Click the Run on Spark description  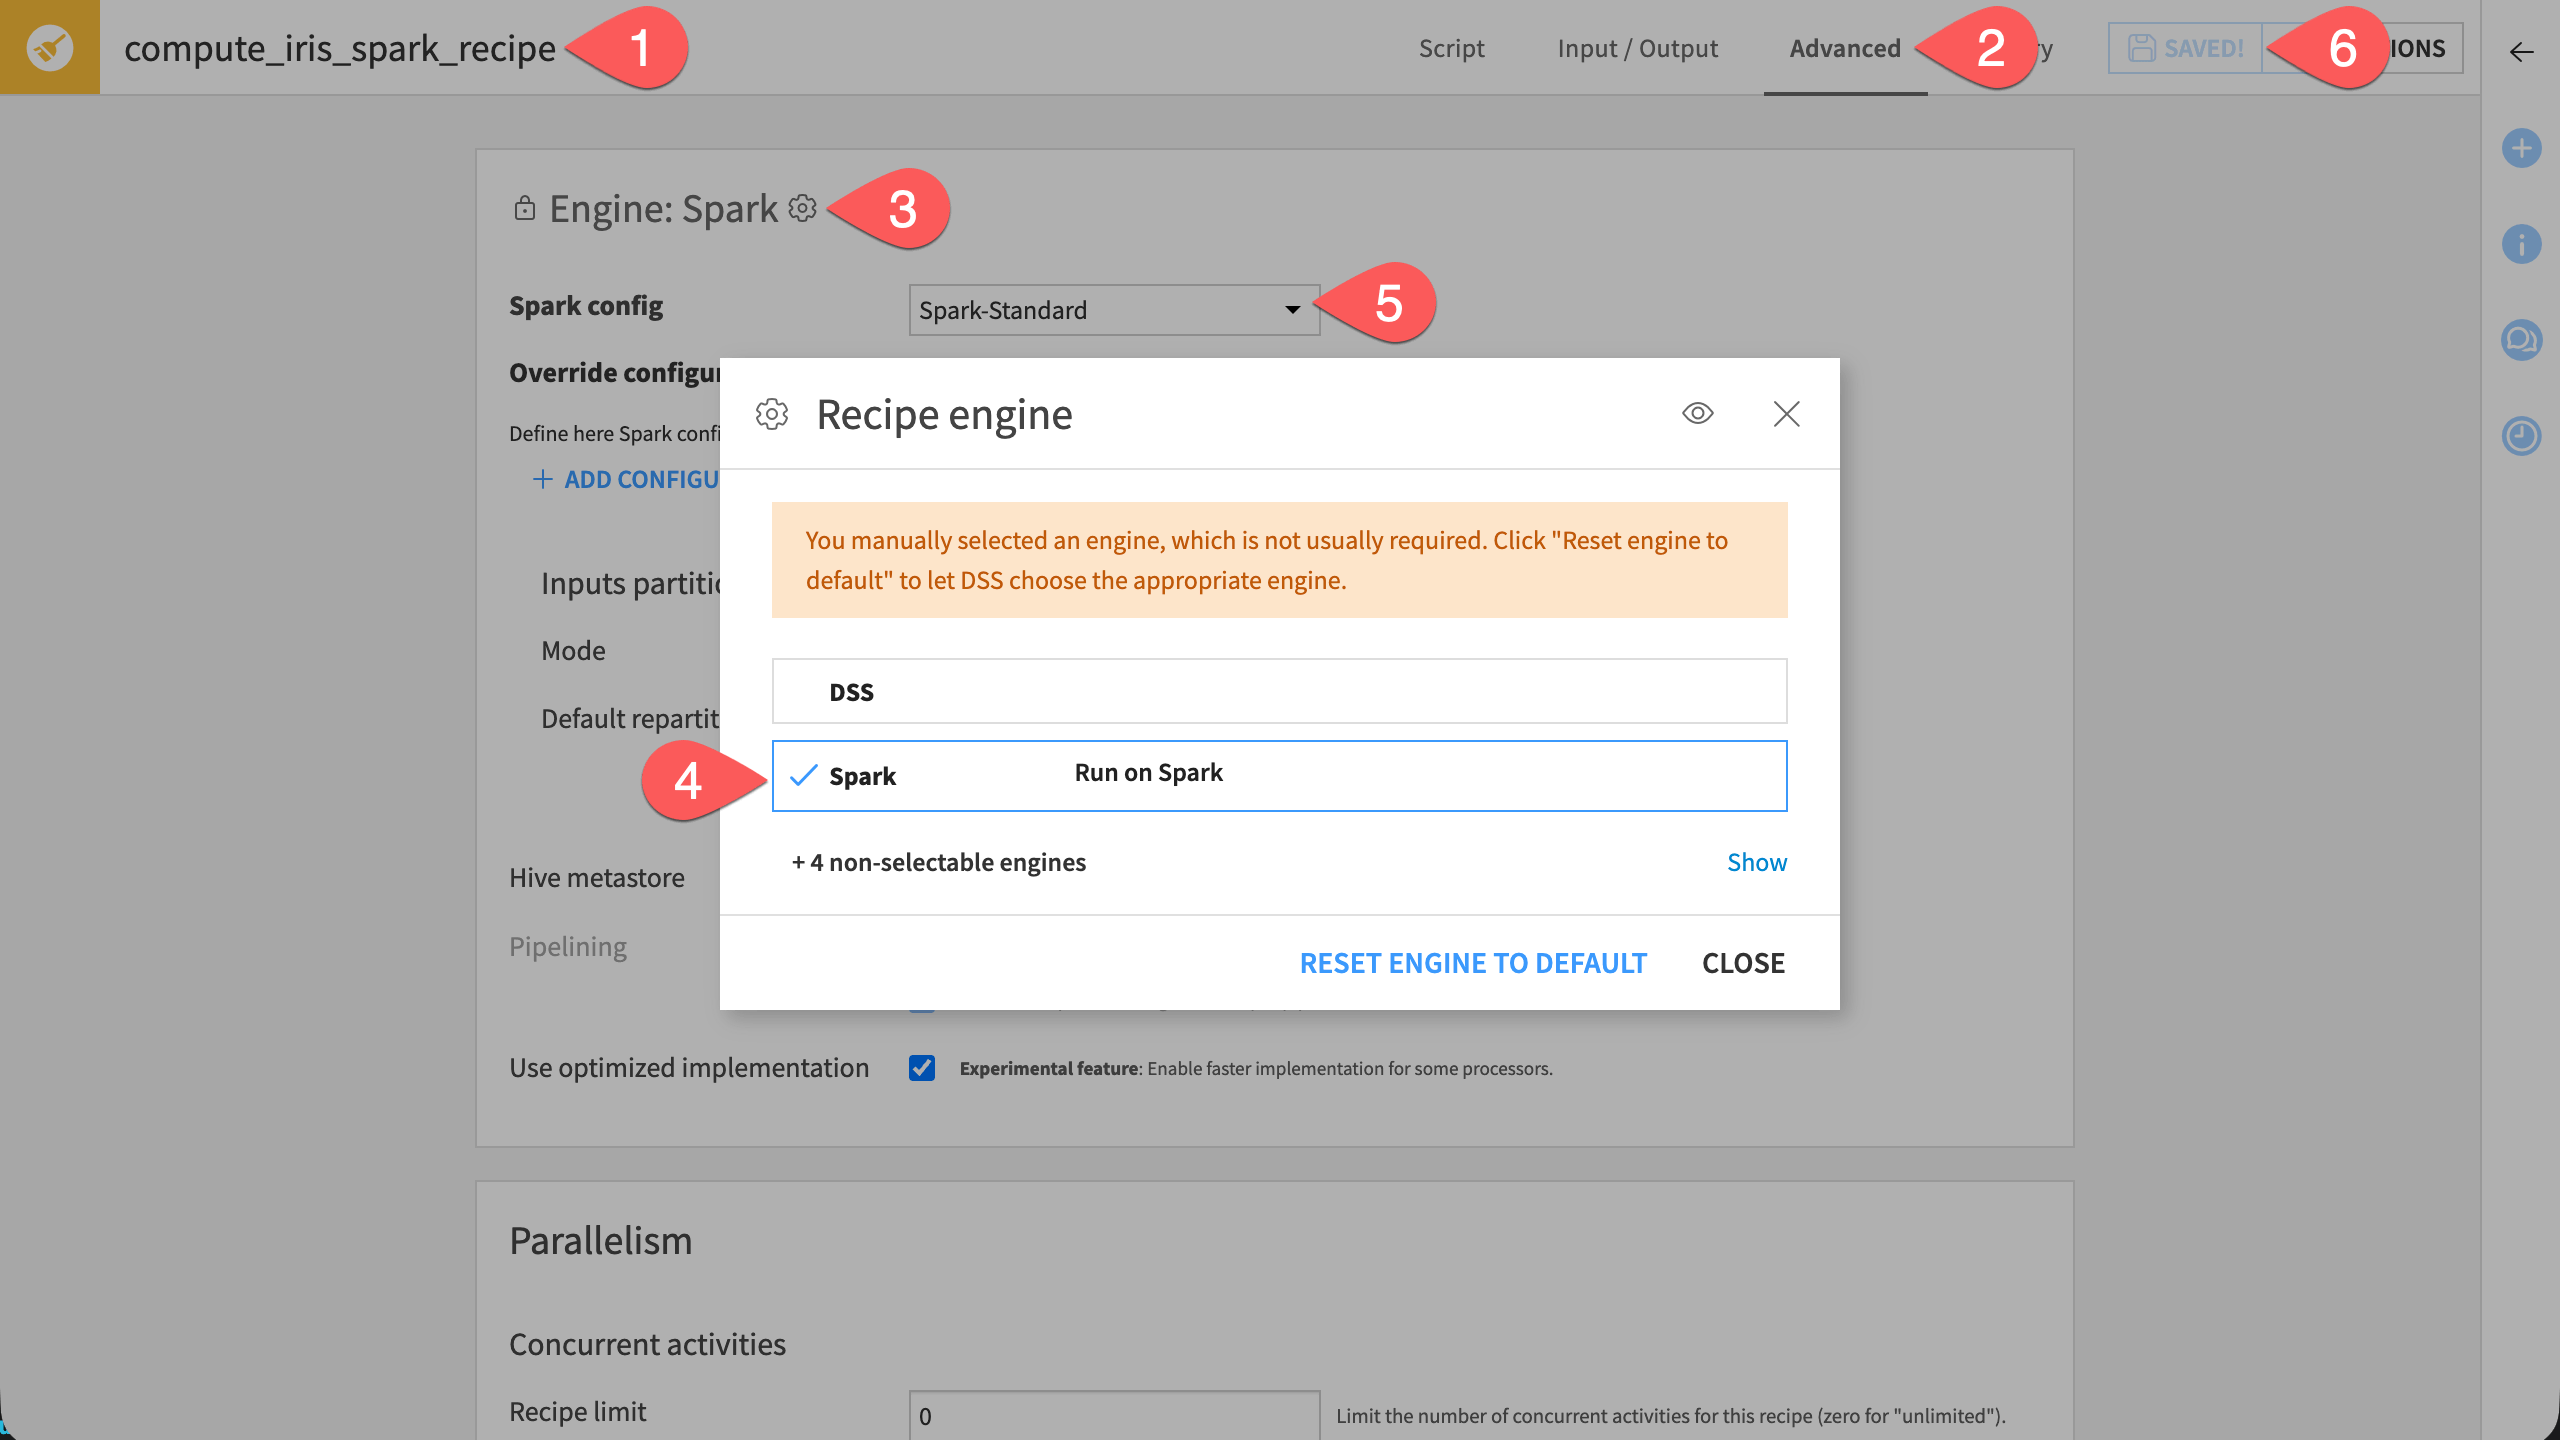tap(1148, 772)
